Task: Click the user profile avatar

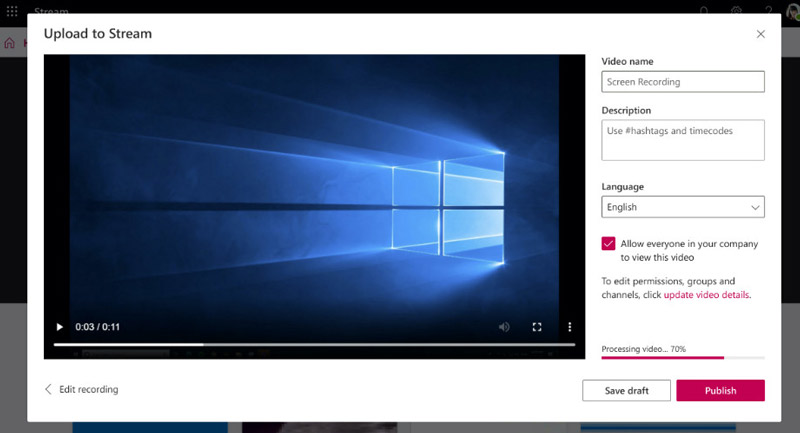Action: click(x=793, y=11)
